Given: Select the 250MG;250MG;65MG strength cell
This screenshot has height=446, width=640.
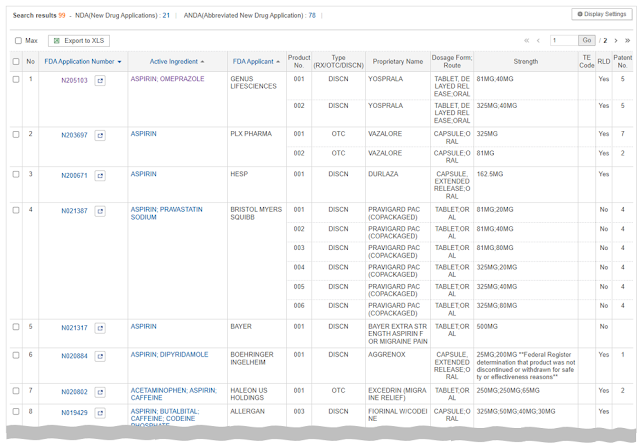Looking at the screenshot, I should coord(526,394).
